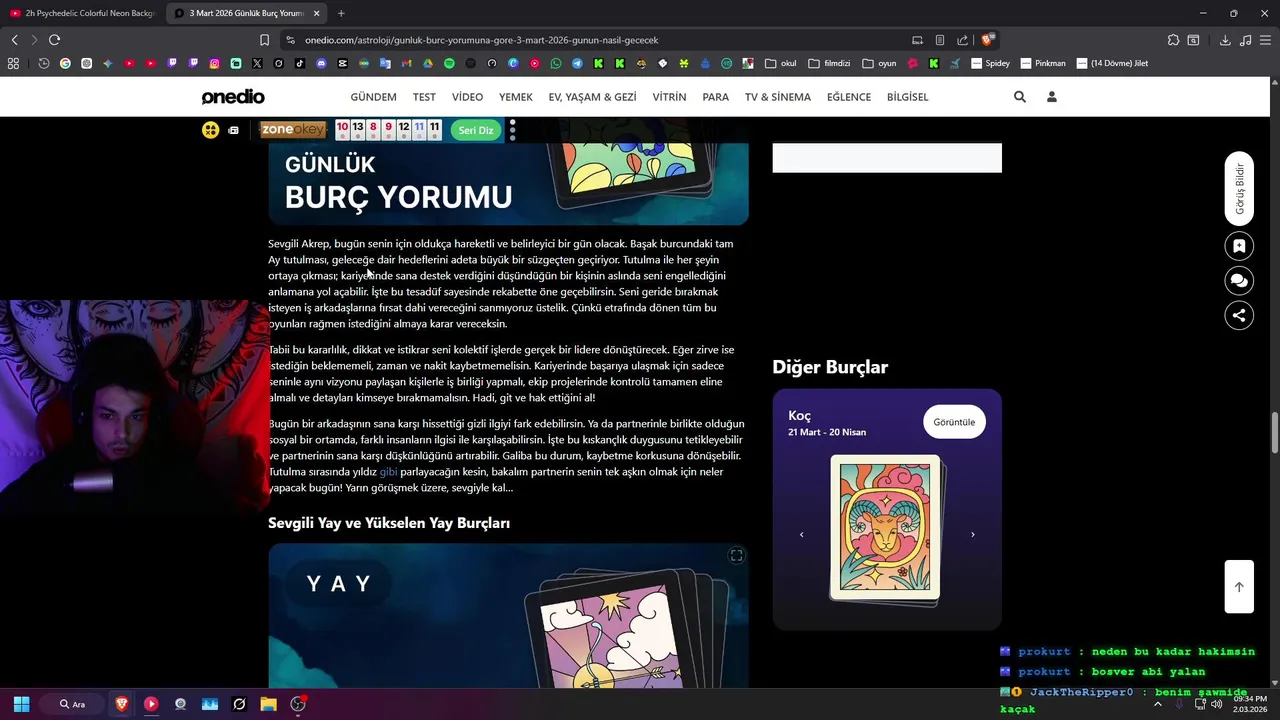Open the Gmail bookmark icon
Viewport: 1280px width, 720px height.
pyautogui.click(x=406, y=63)
